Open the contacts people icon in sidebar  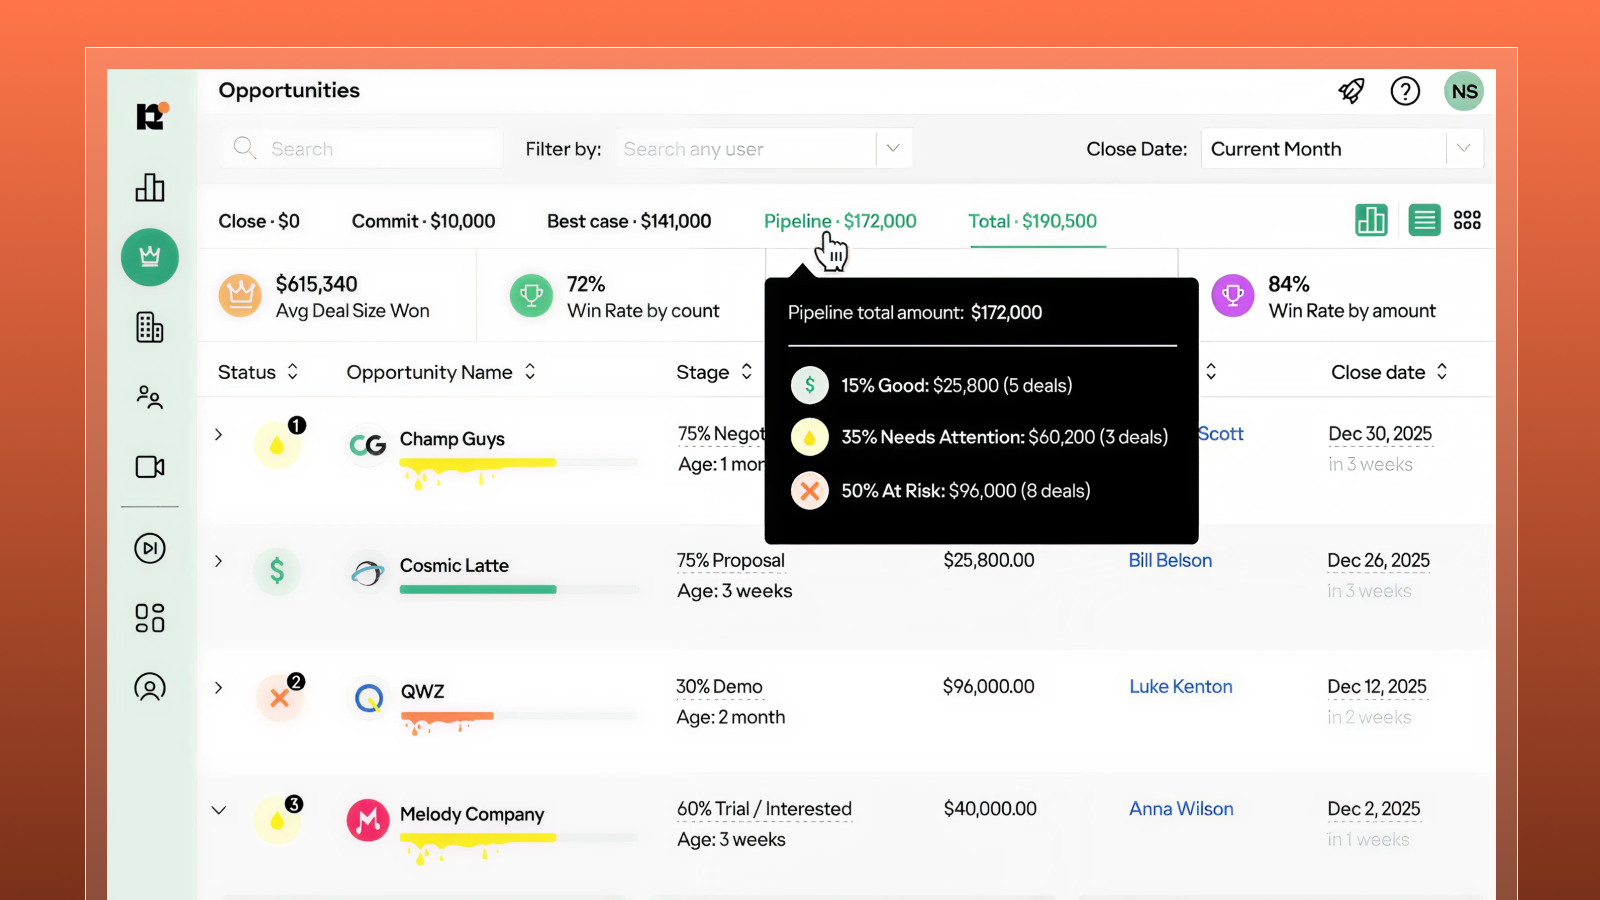tap(149, 397)
